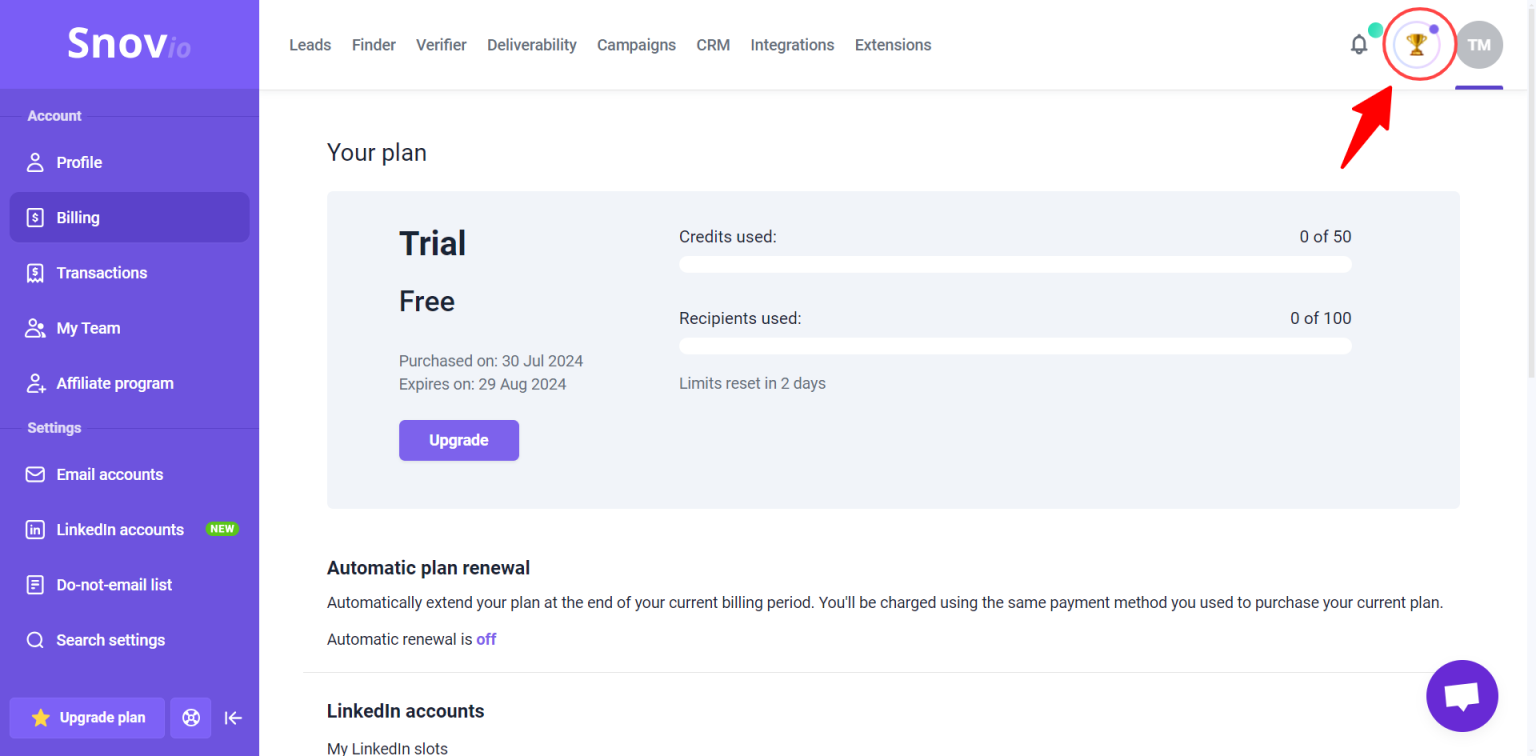Open the Campaigns menu

(x=636, y=45)
